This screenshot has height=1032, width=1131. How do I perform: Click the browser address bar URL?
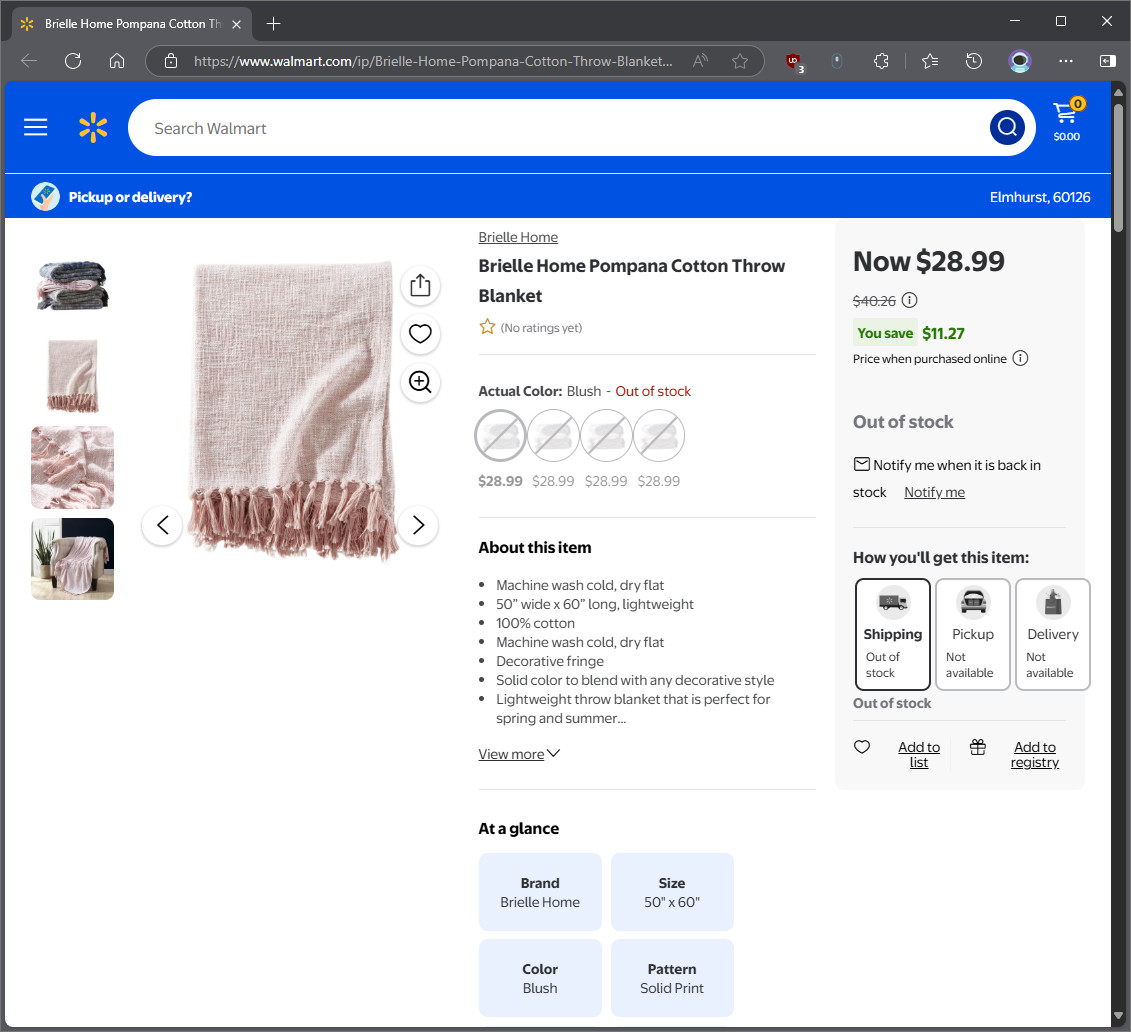tap(433, 61)
